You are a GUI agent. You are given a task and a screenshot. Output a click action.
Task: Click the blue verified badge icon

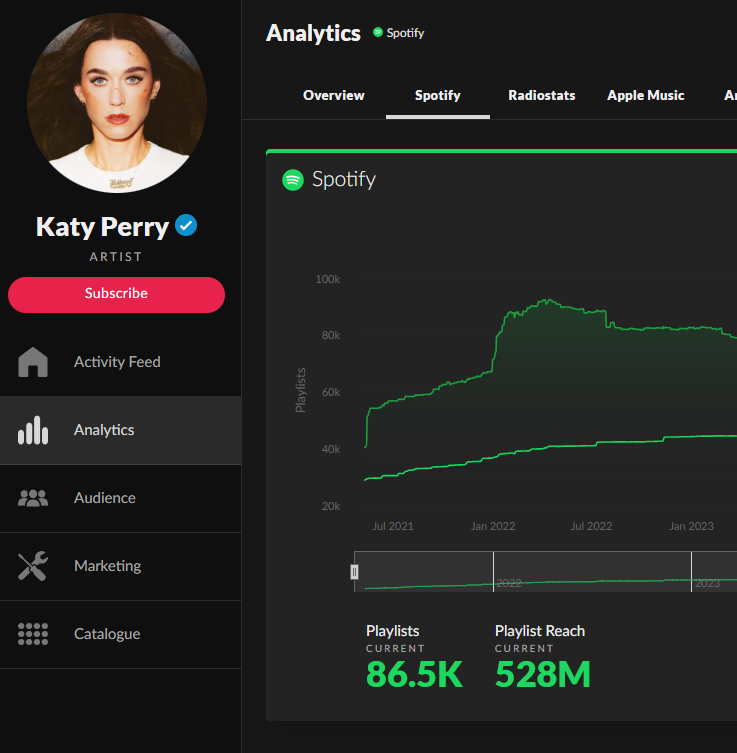(x=186, y=225)
